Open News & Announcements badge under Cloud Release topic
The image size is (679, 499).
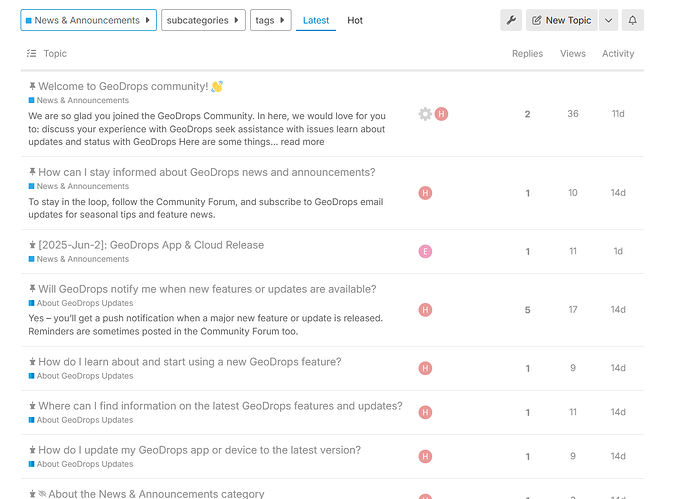tap(79, 259)
